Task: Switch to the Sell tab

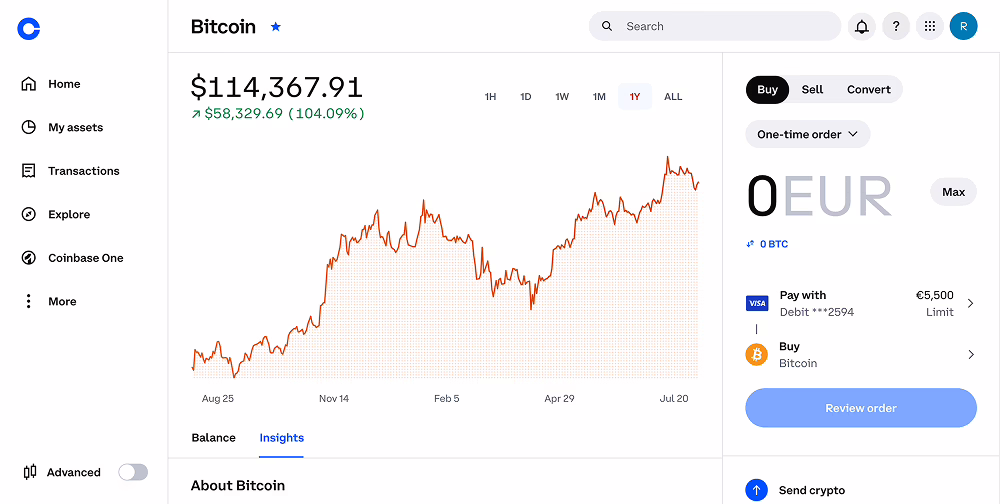Action: [x=812, y=89]
